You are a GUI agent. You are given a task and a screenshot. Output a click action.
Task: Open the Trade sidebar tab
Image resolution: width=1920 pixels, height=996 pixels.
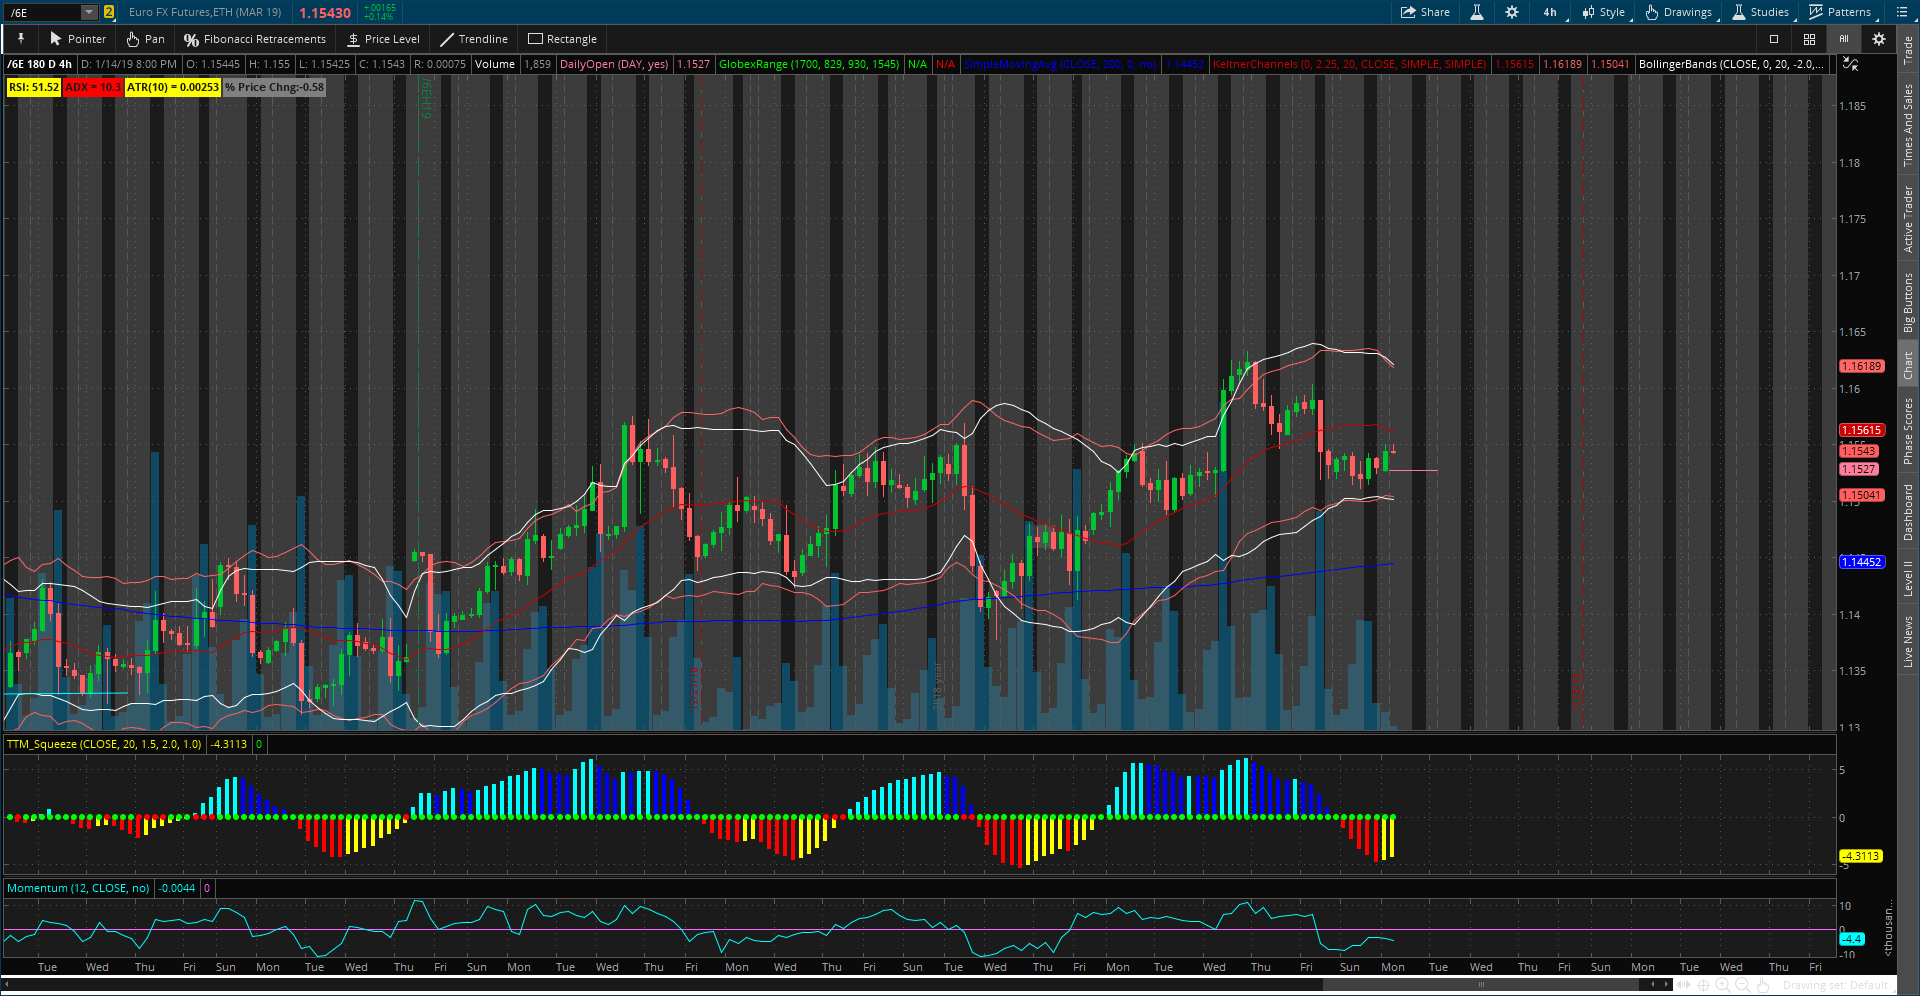(1908, 50)
